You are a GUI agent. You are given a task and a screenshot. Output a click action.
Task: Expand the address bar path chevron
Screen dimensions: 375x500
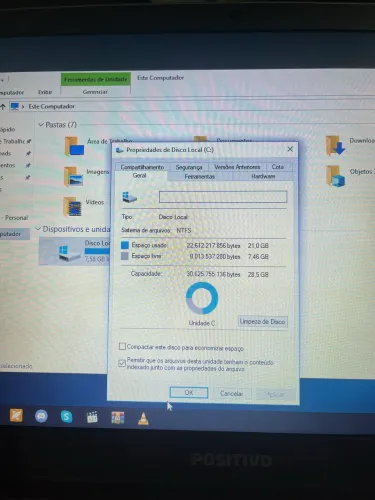pos(23,107)
